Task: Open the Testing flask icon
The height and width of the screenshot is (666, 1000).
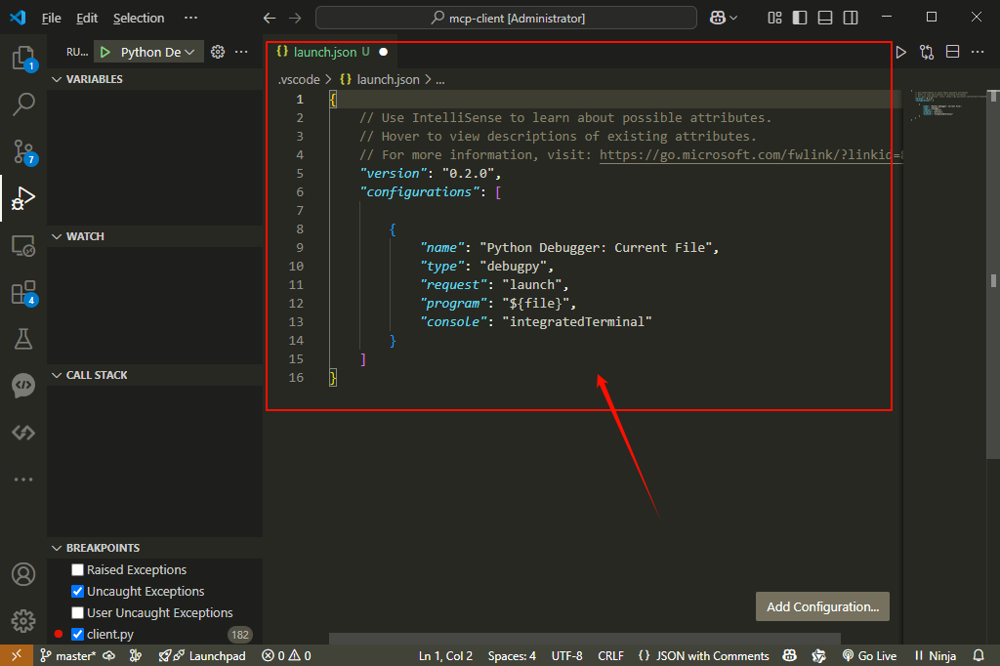Action: tap(23, 339)
